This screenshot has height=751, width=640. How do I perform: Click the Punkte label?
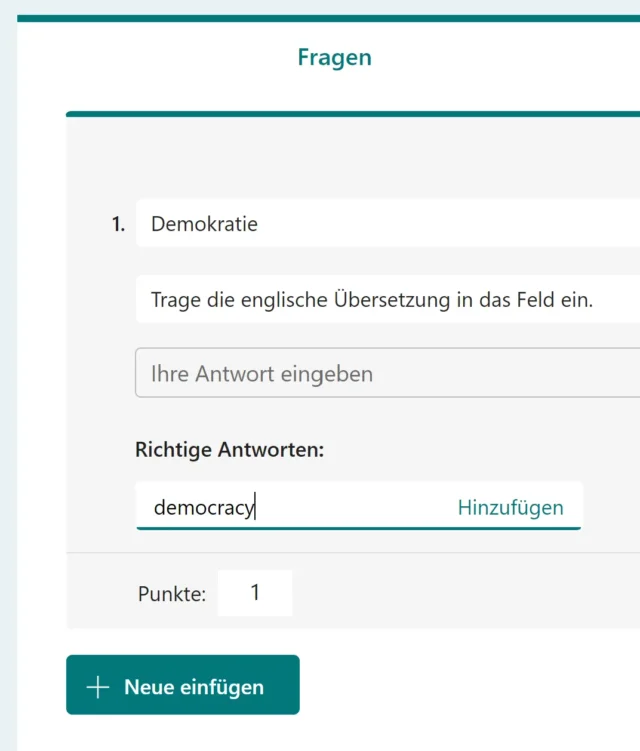click(x=171, y=594)
